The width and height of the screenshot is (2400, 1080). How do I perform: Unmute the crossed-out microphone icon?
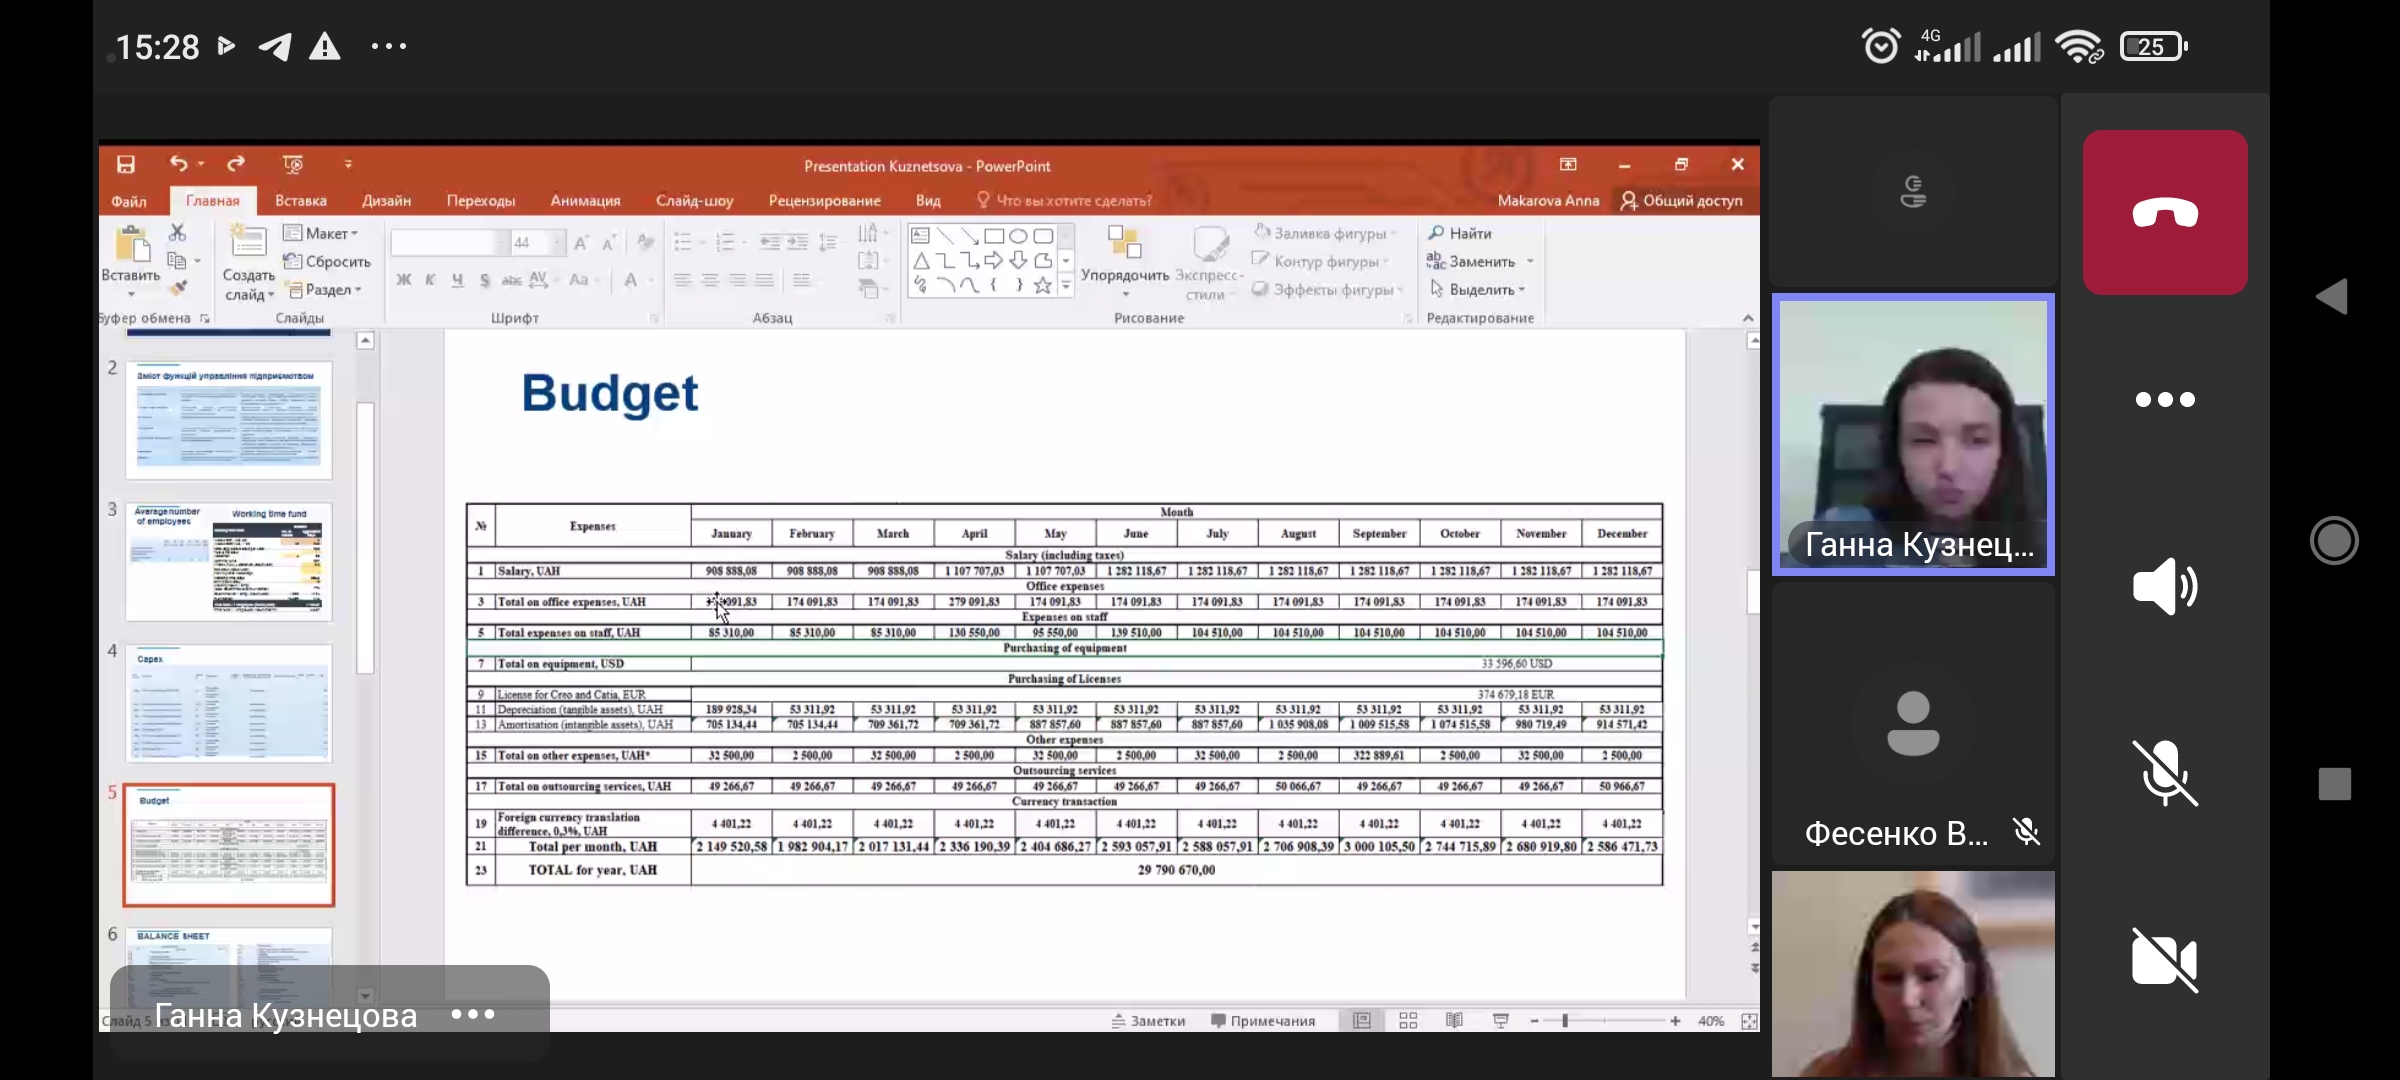pos(2164,773)
